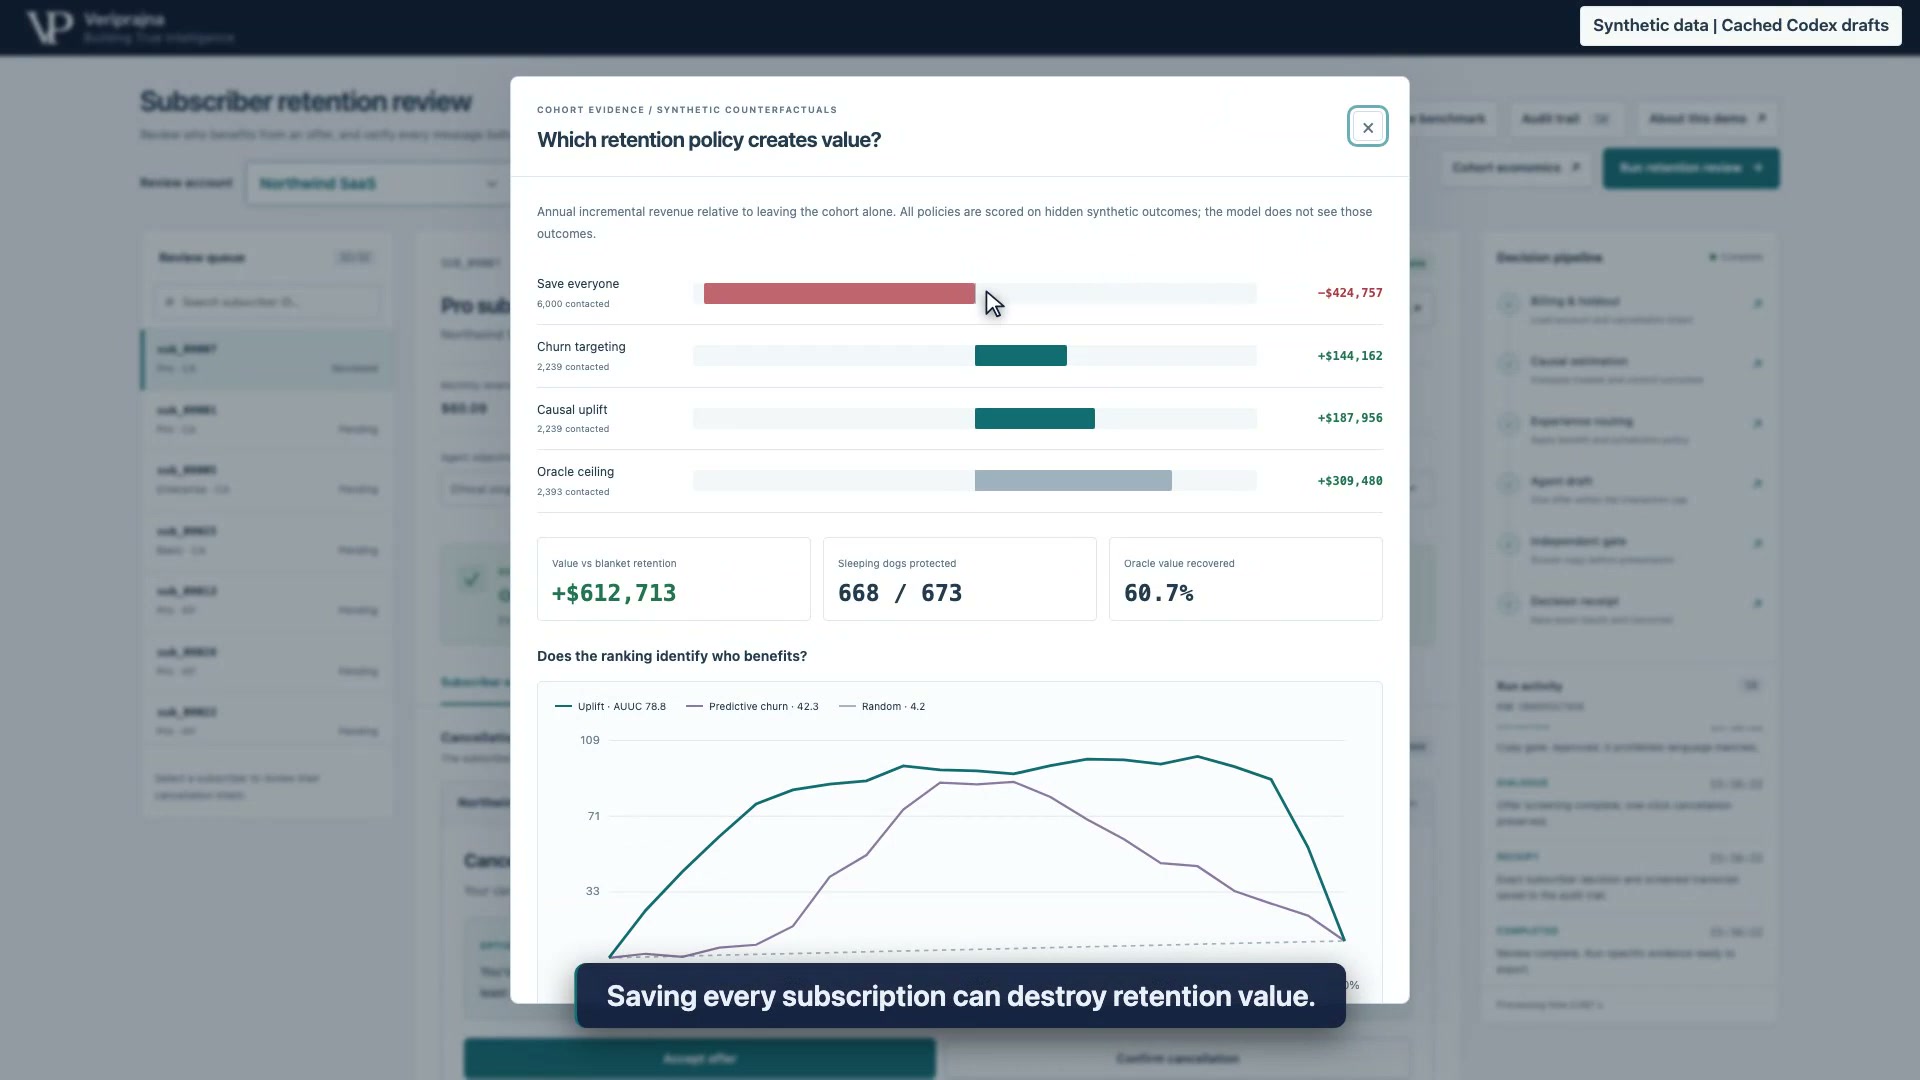Click the +$309,480 value
This screenshot has width=1920, height=1080.
coord(1350,481)
